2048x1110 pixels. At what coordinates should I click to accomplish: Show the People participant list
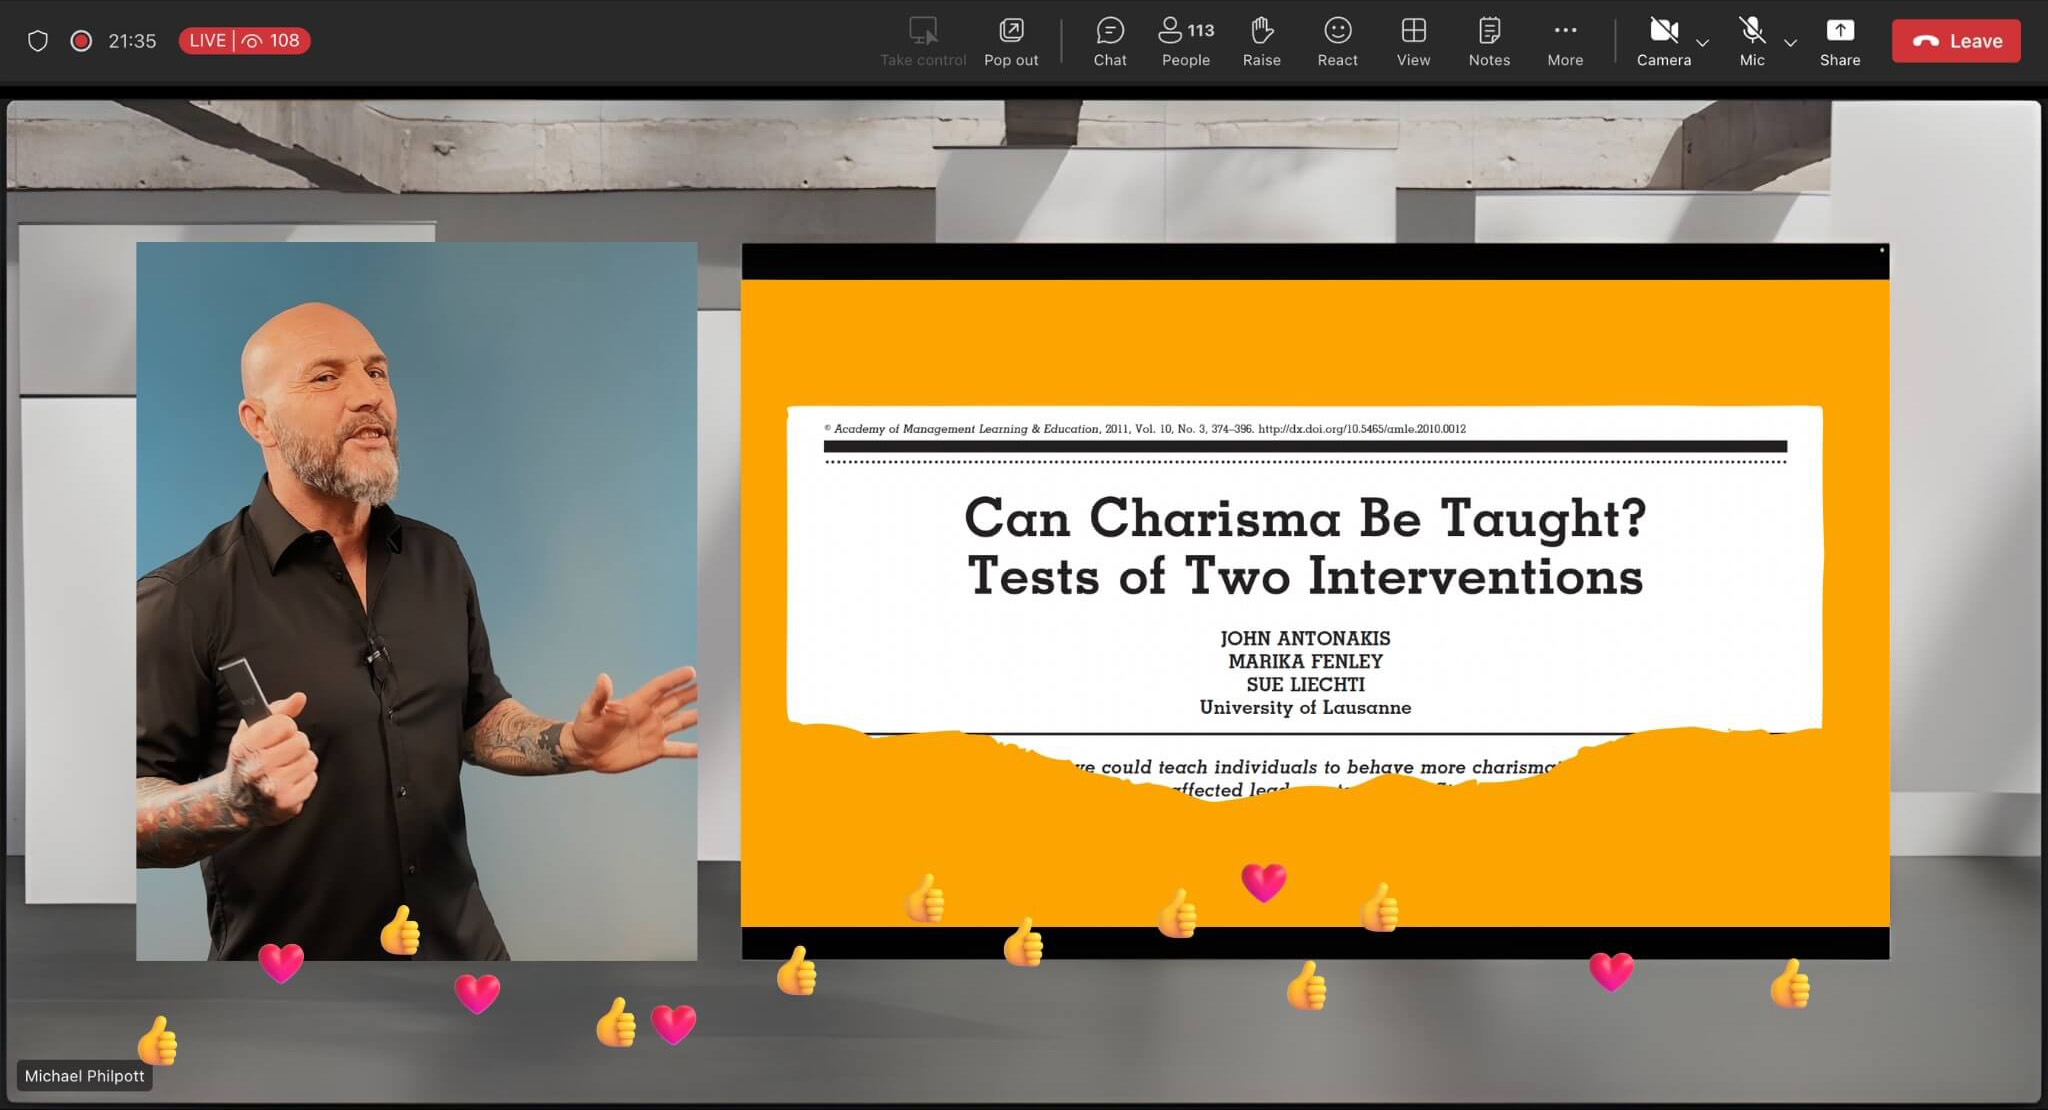click(x=1185, y=41)
